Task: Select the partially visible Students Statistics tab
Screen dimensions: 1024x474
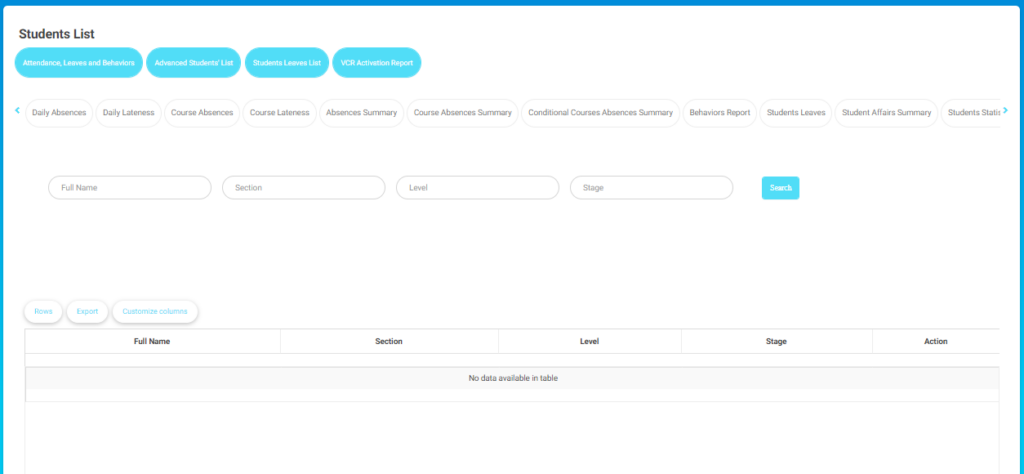Action: point(970,113)
